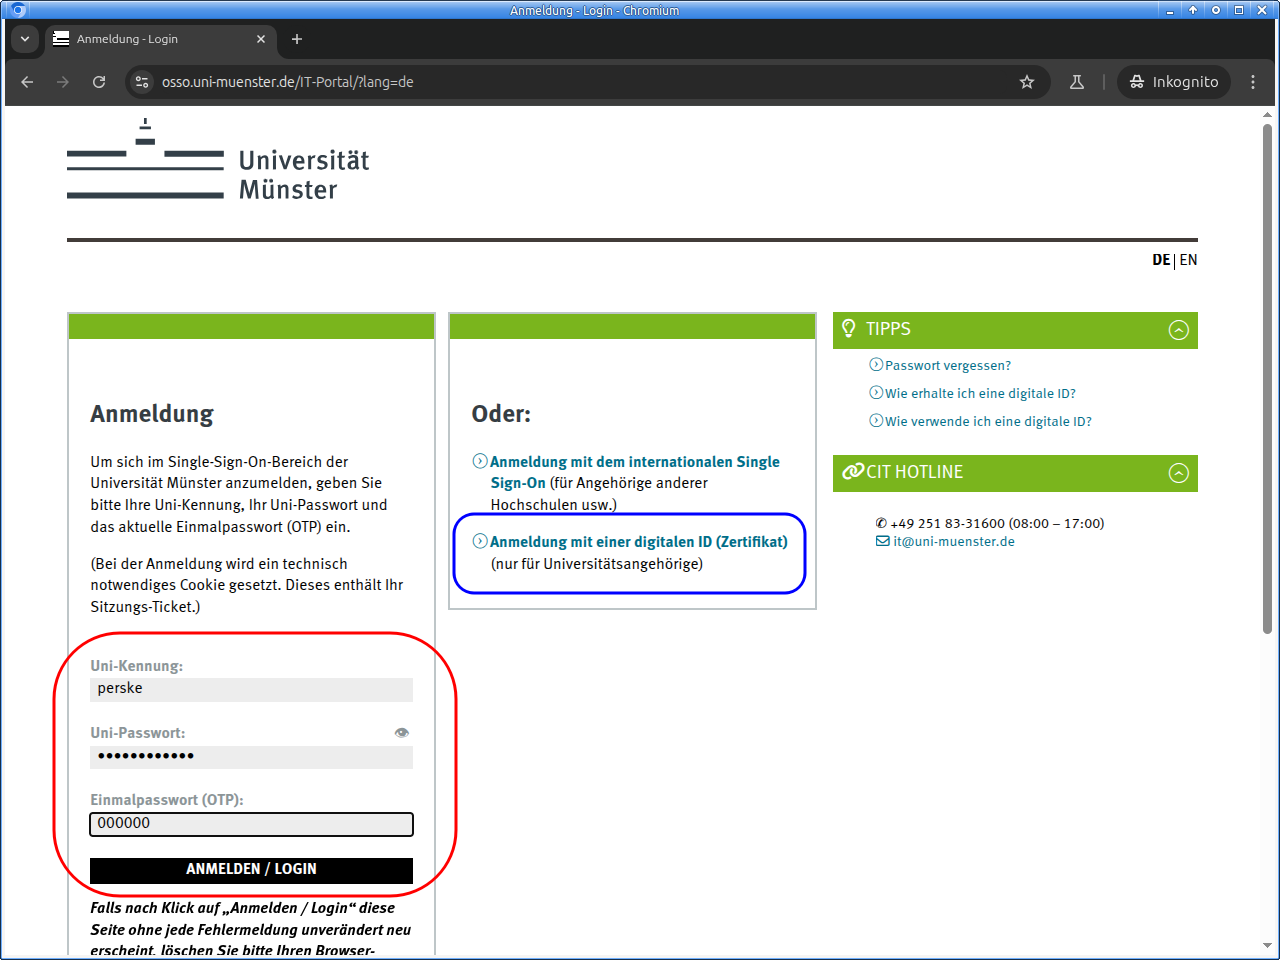Click the Universität Münster logo
The height and width of the screenshot is (960, 1280).
click(218, 161)
